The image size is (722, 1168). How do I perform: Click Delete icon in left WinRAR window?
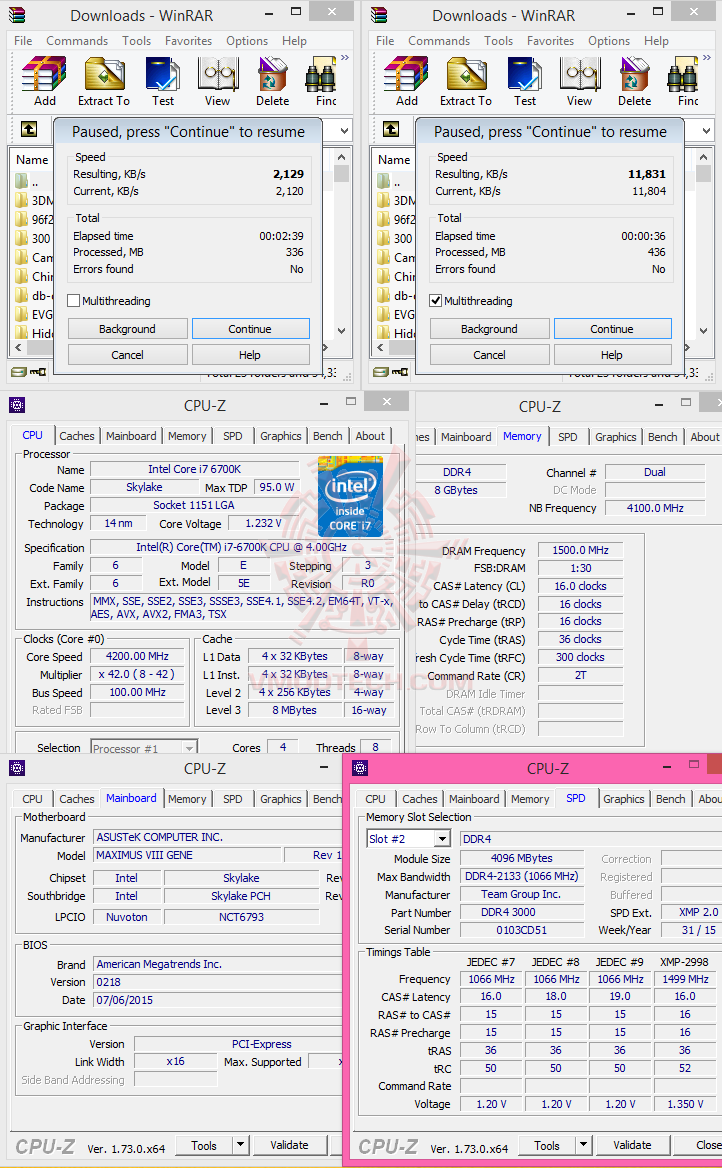(273, 75)
